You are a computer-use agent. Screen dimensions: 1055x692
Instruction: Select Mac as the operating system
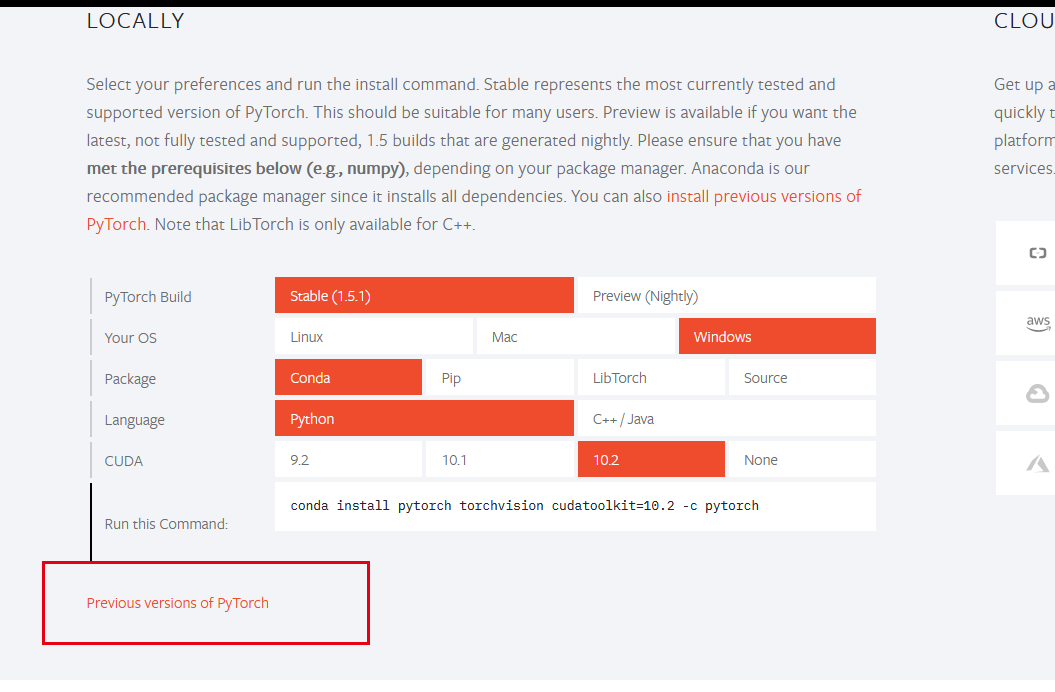coord(575,336)
